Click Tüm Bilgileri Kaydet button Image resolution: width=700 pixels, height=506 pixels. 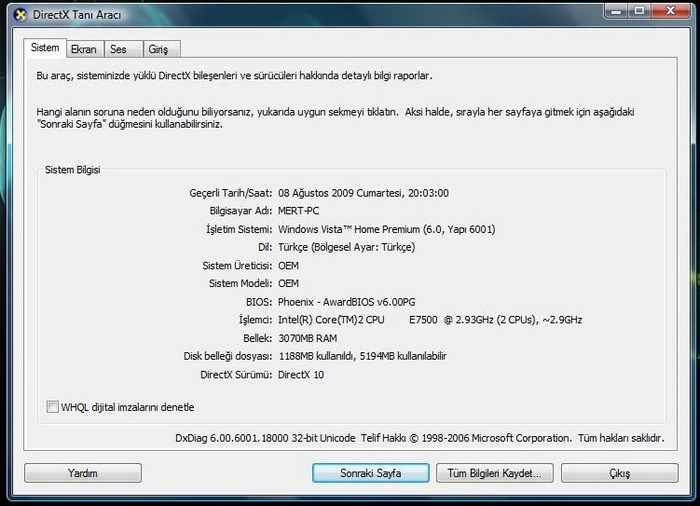click(495, 473)
